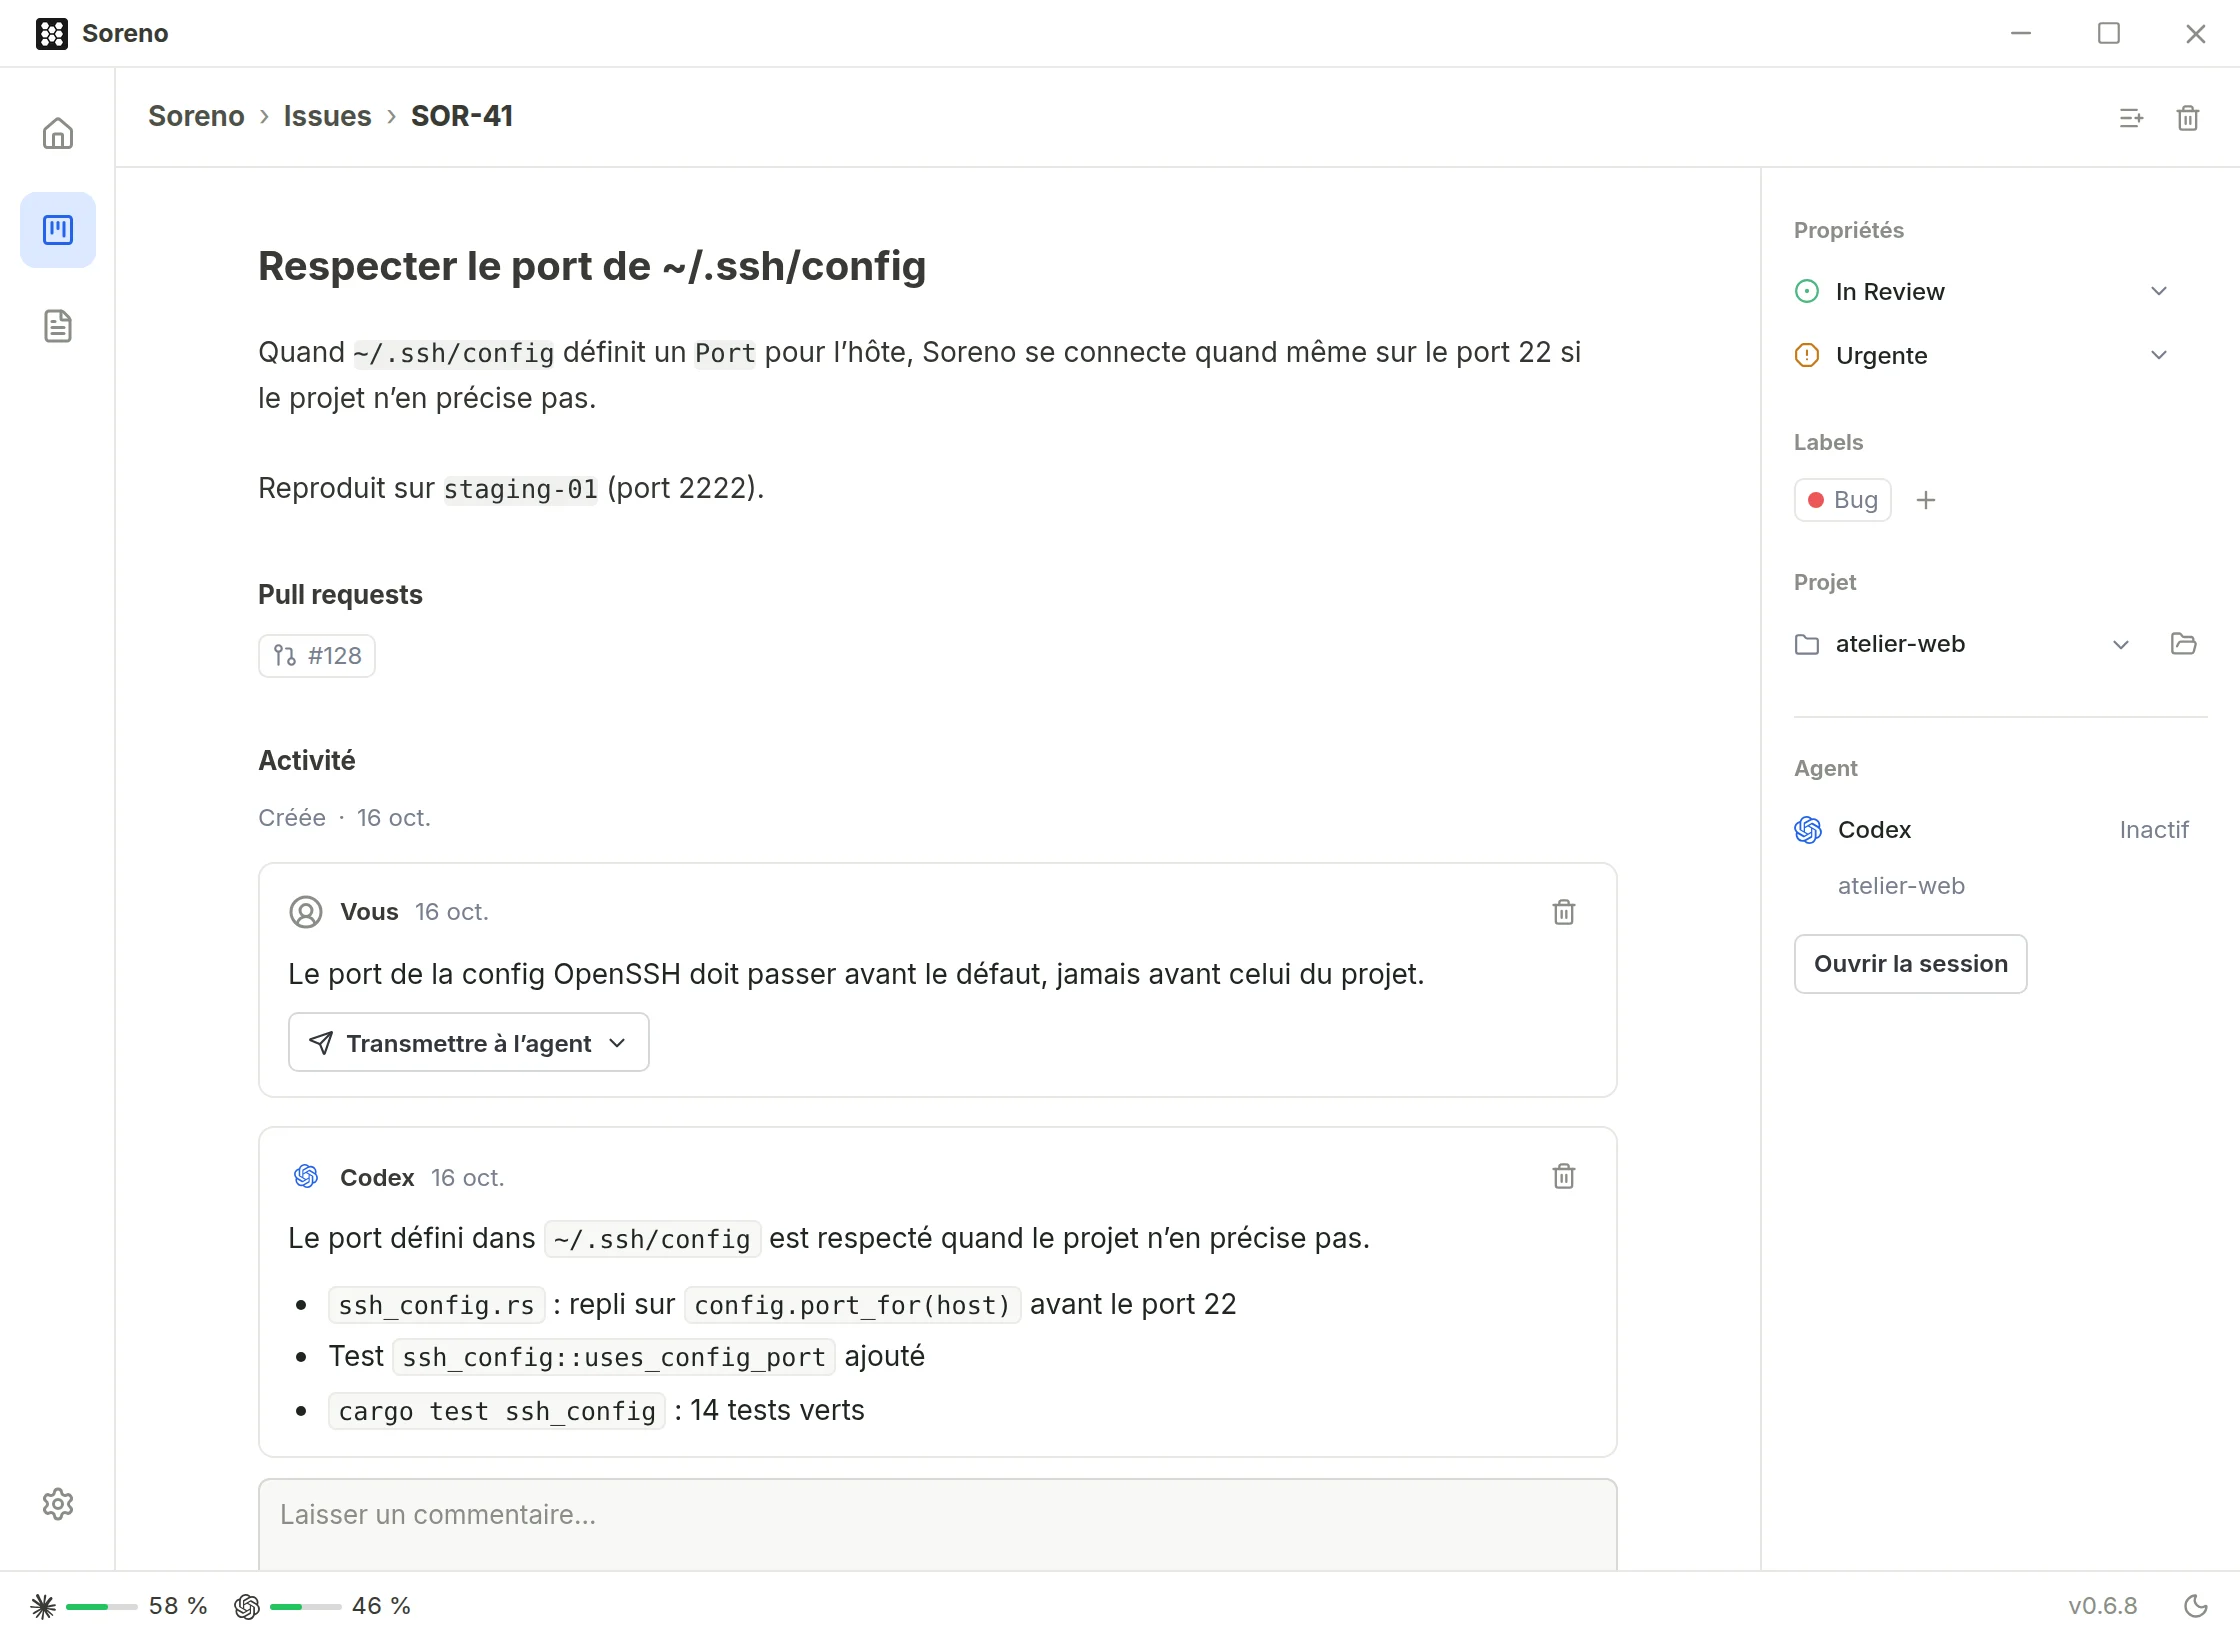The image size is (2240, 1640).
Task: Delete the Vous comment with trash icon
Action: (x=1564, y=912)
